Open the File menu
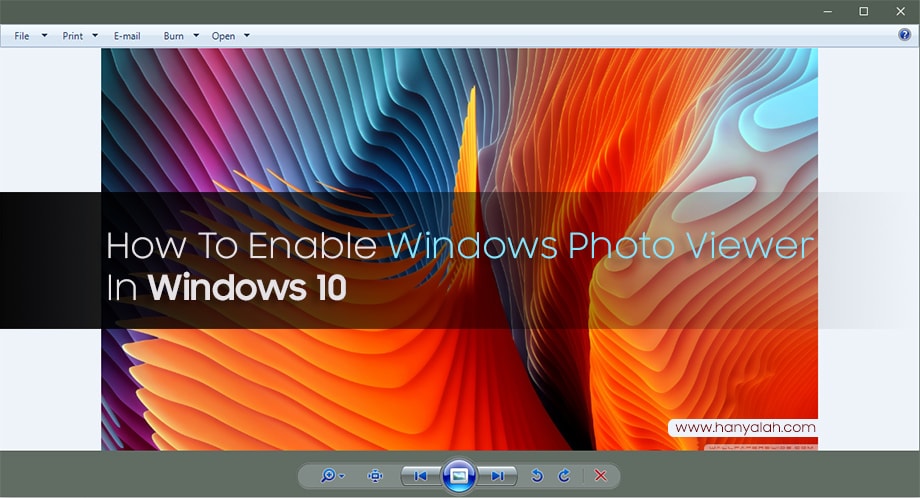This screenshot has height=498, width=920. [22, 36]
